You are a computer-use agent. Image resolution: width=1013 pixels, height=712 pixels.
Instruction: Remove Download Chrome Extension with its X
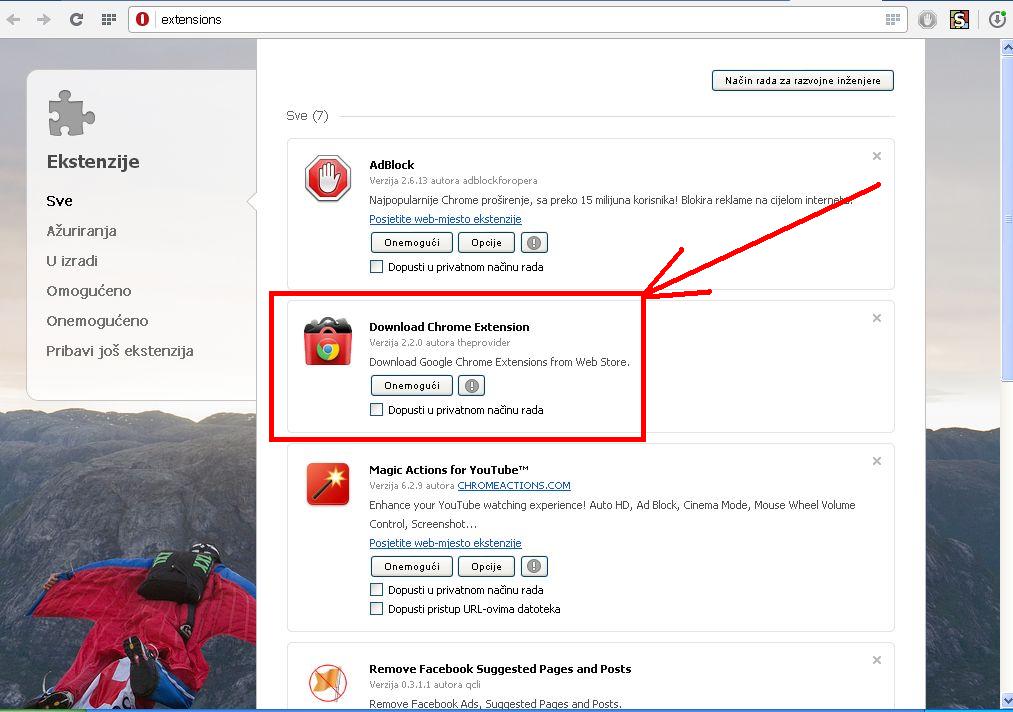click(x=877, y=318)
